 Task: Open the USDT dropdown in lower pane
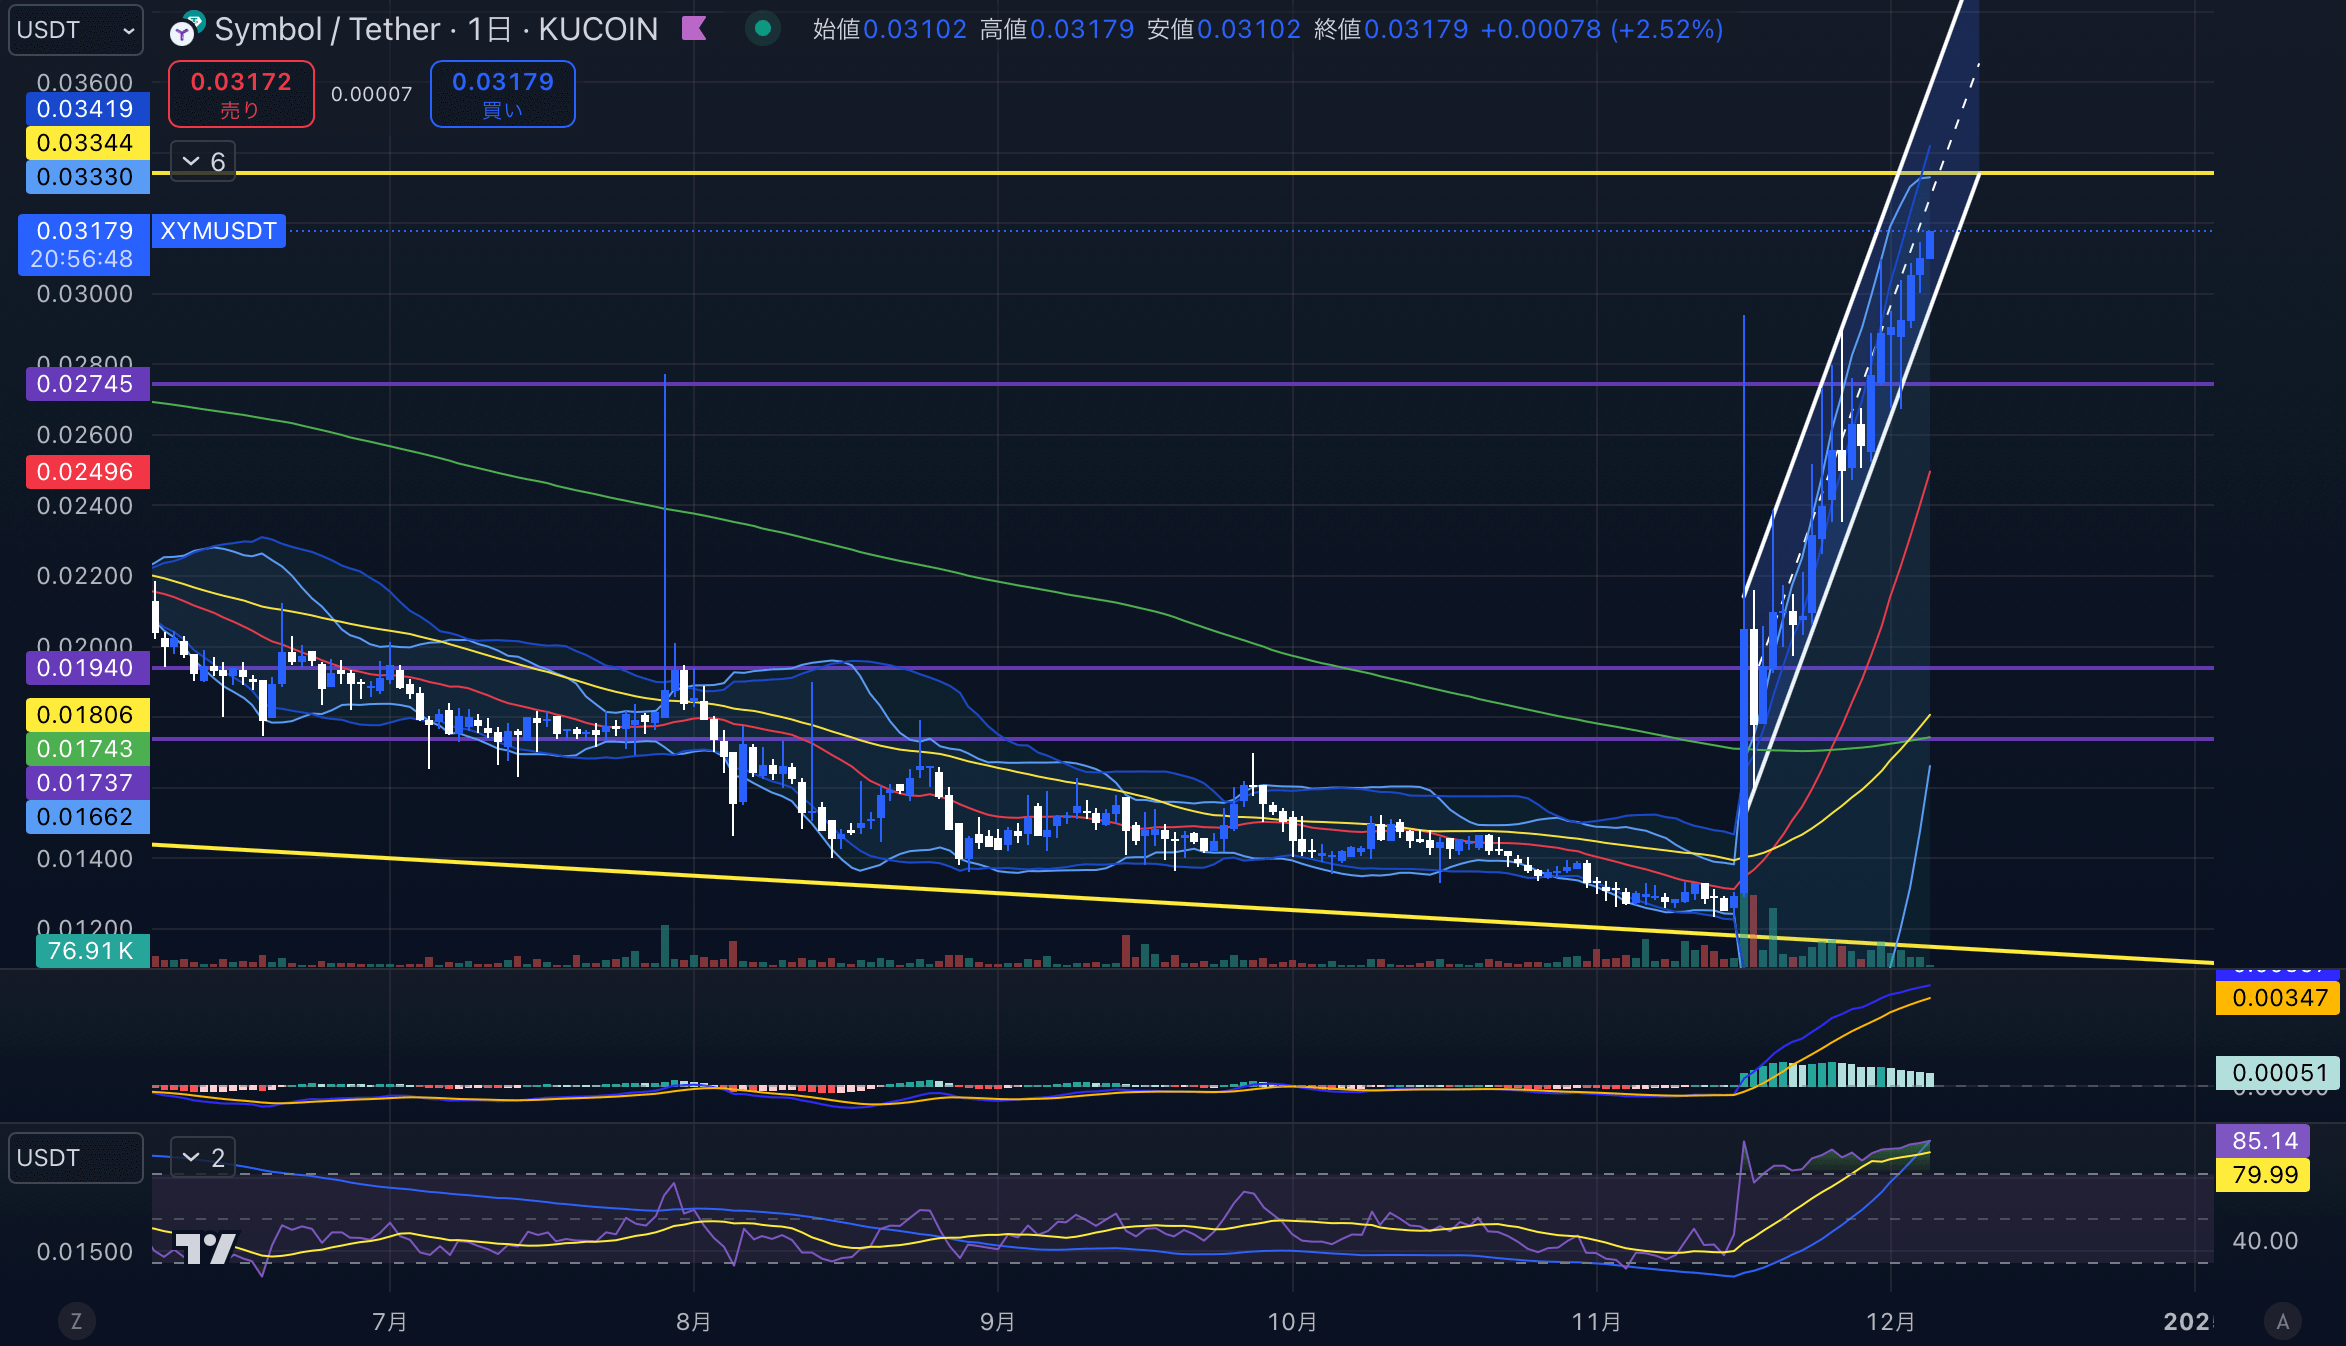click(x=76, y=1158)
